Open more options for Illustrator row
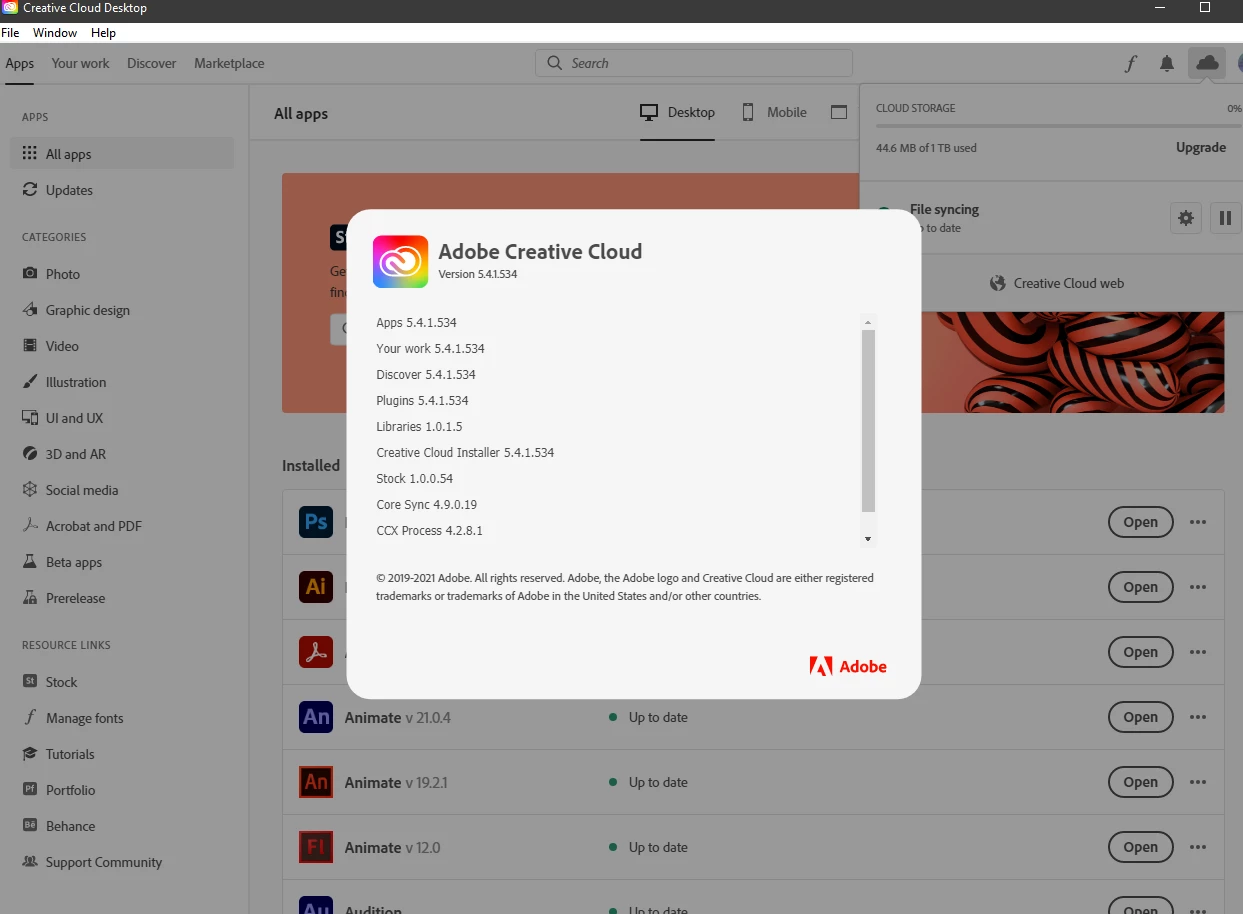1243x914 pixels. pyautogui.click(x=1197, y=587)
